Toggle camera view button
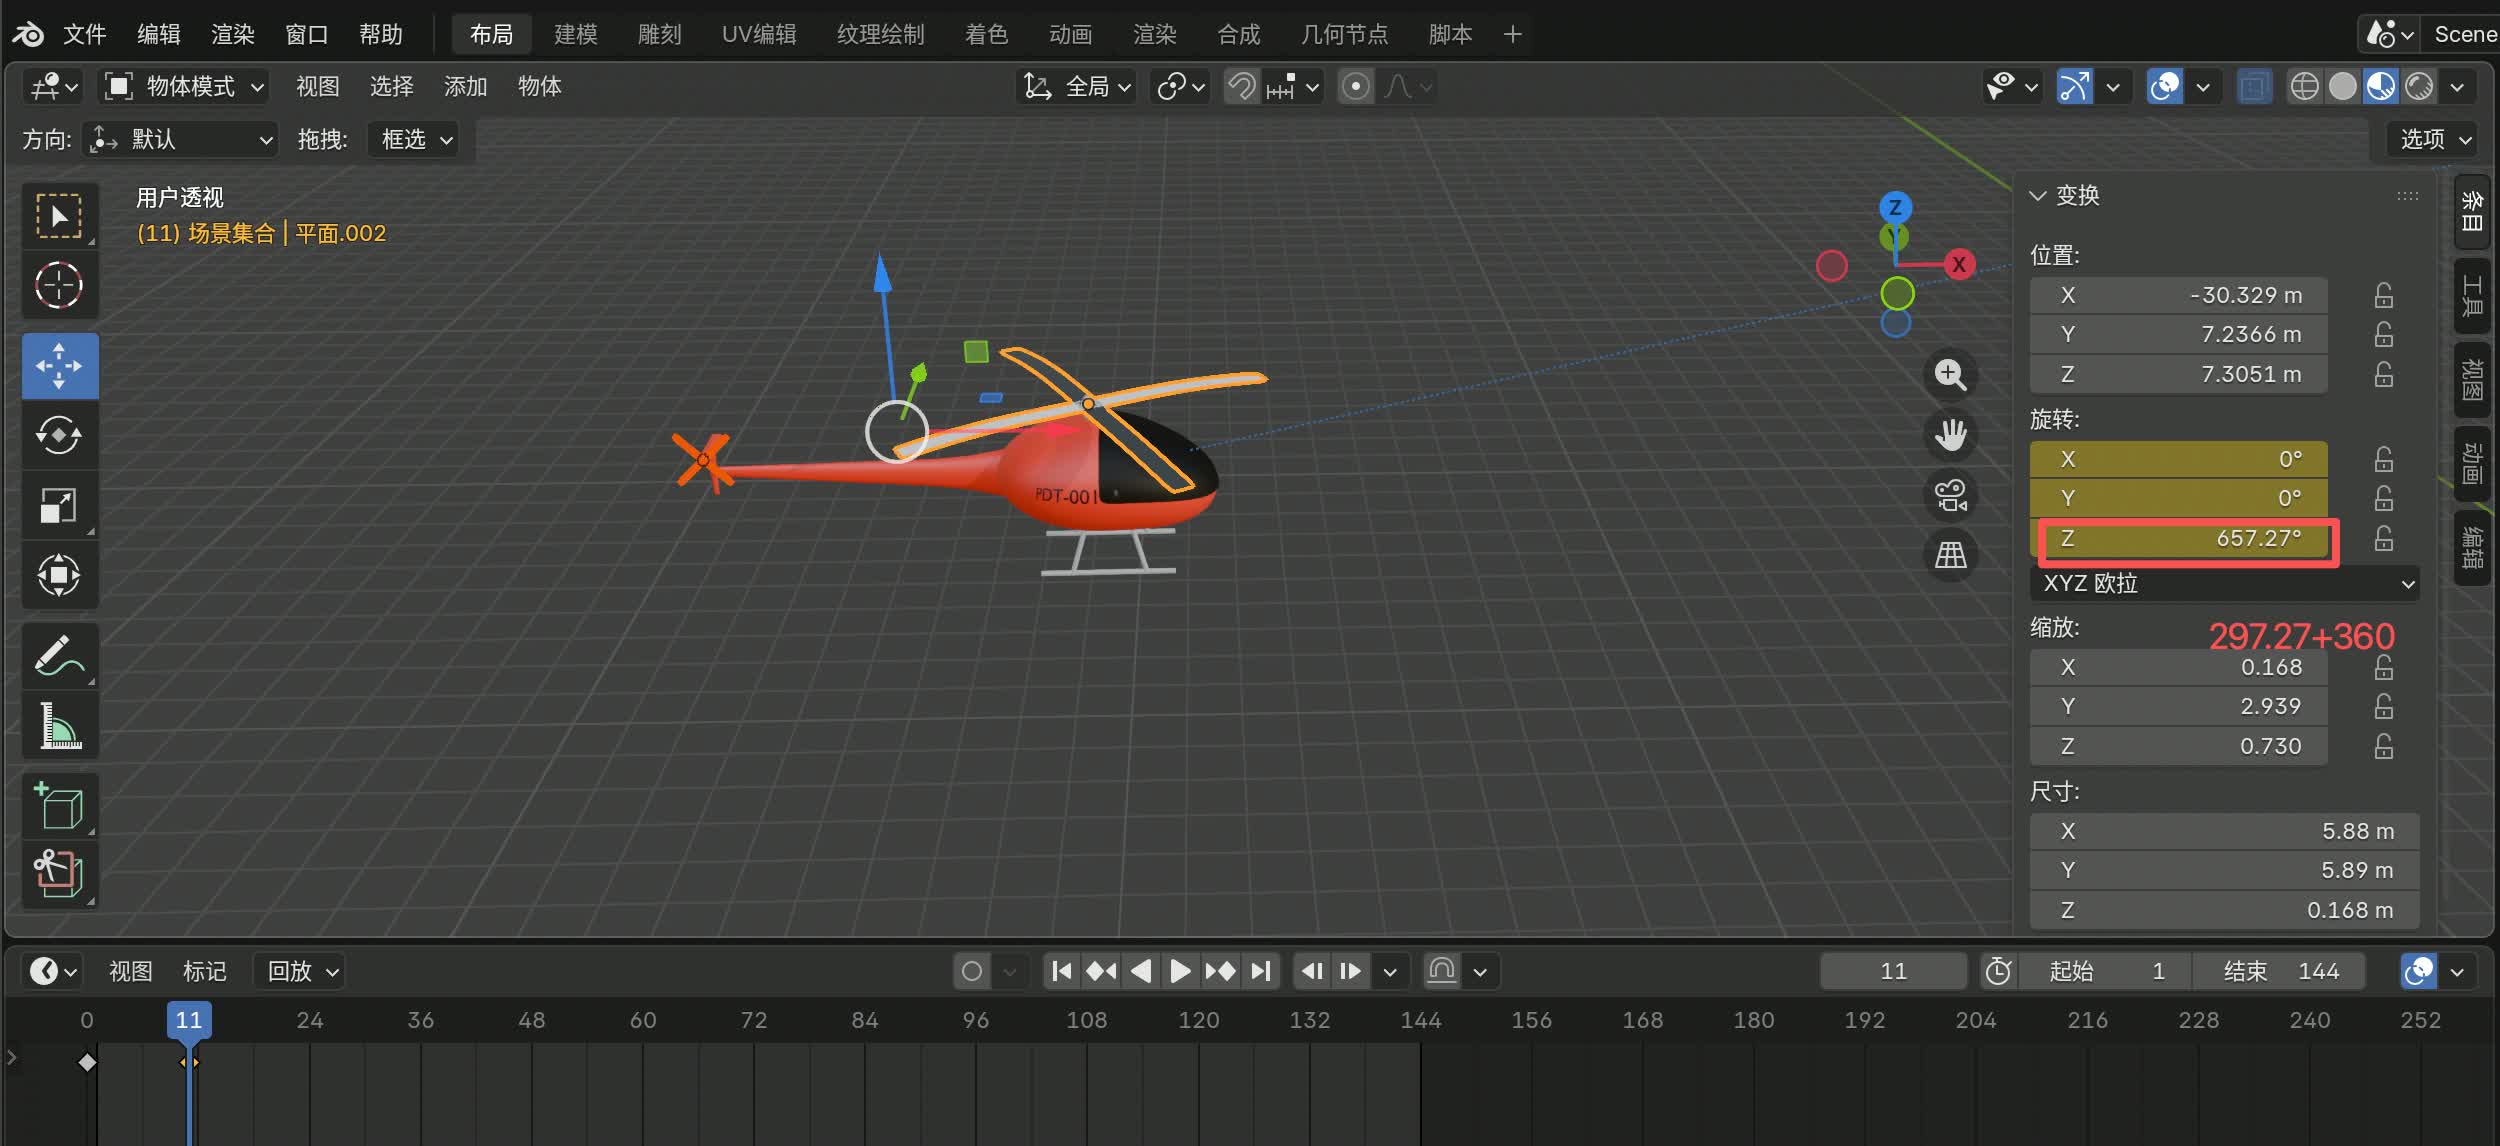Image resolution: width=2500 pixels, height=1146 pixels. click(x=1949, y=494)
